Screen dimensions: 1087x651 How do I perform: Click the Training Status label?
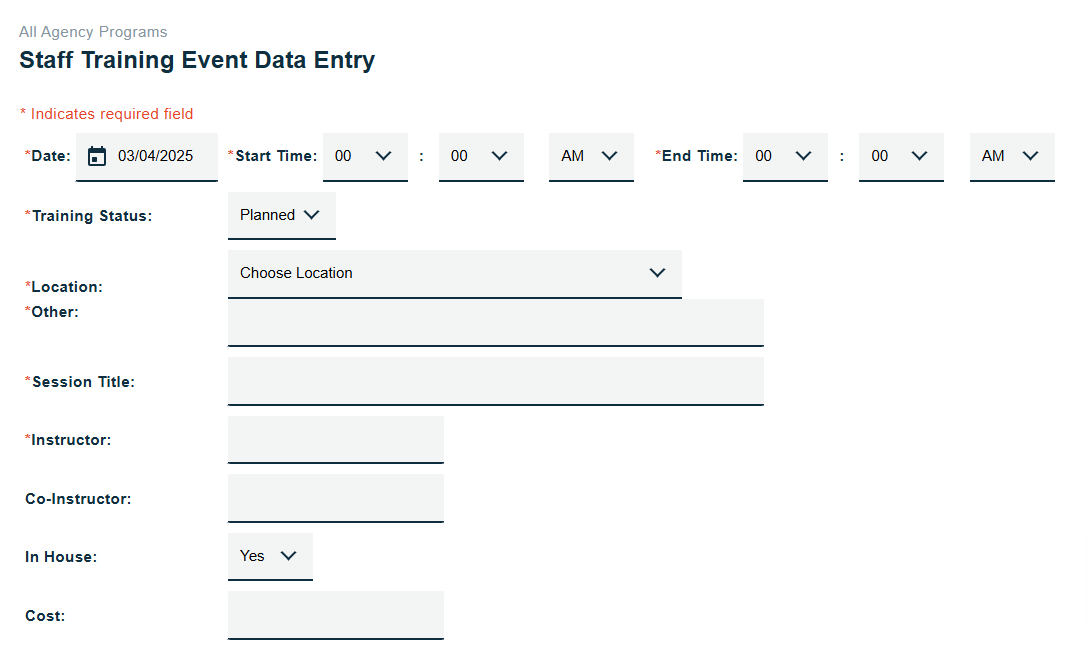tap(91, 216)
